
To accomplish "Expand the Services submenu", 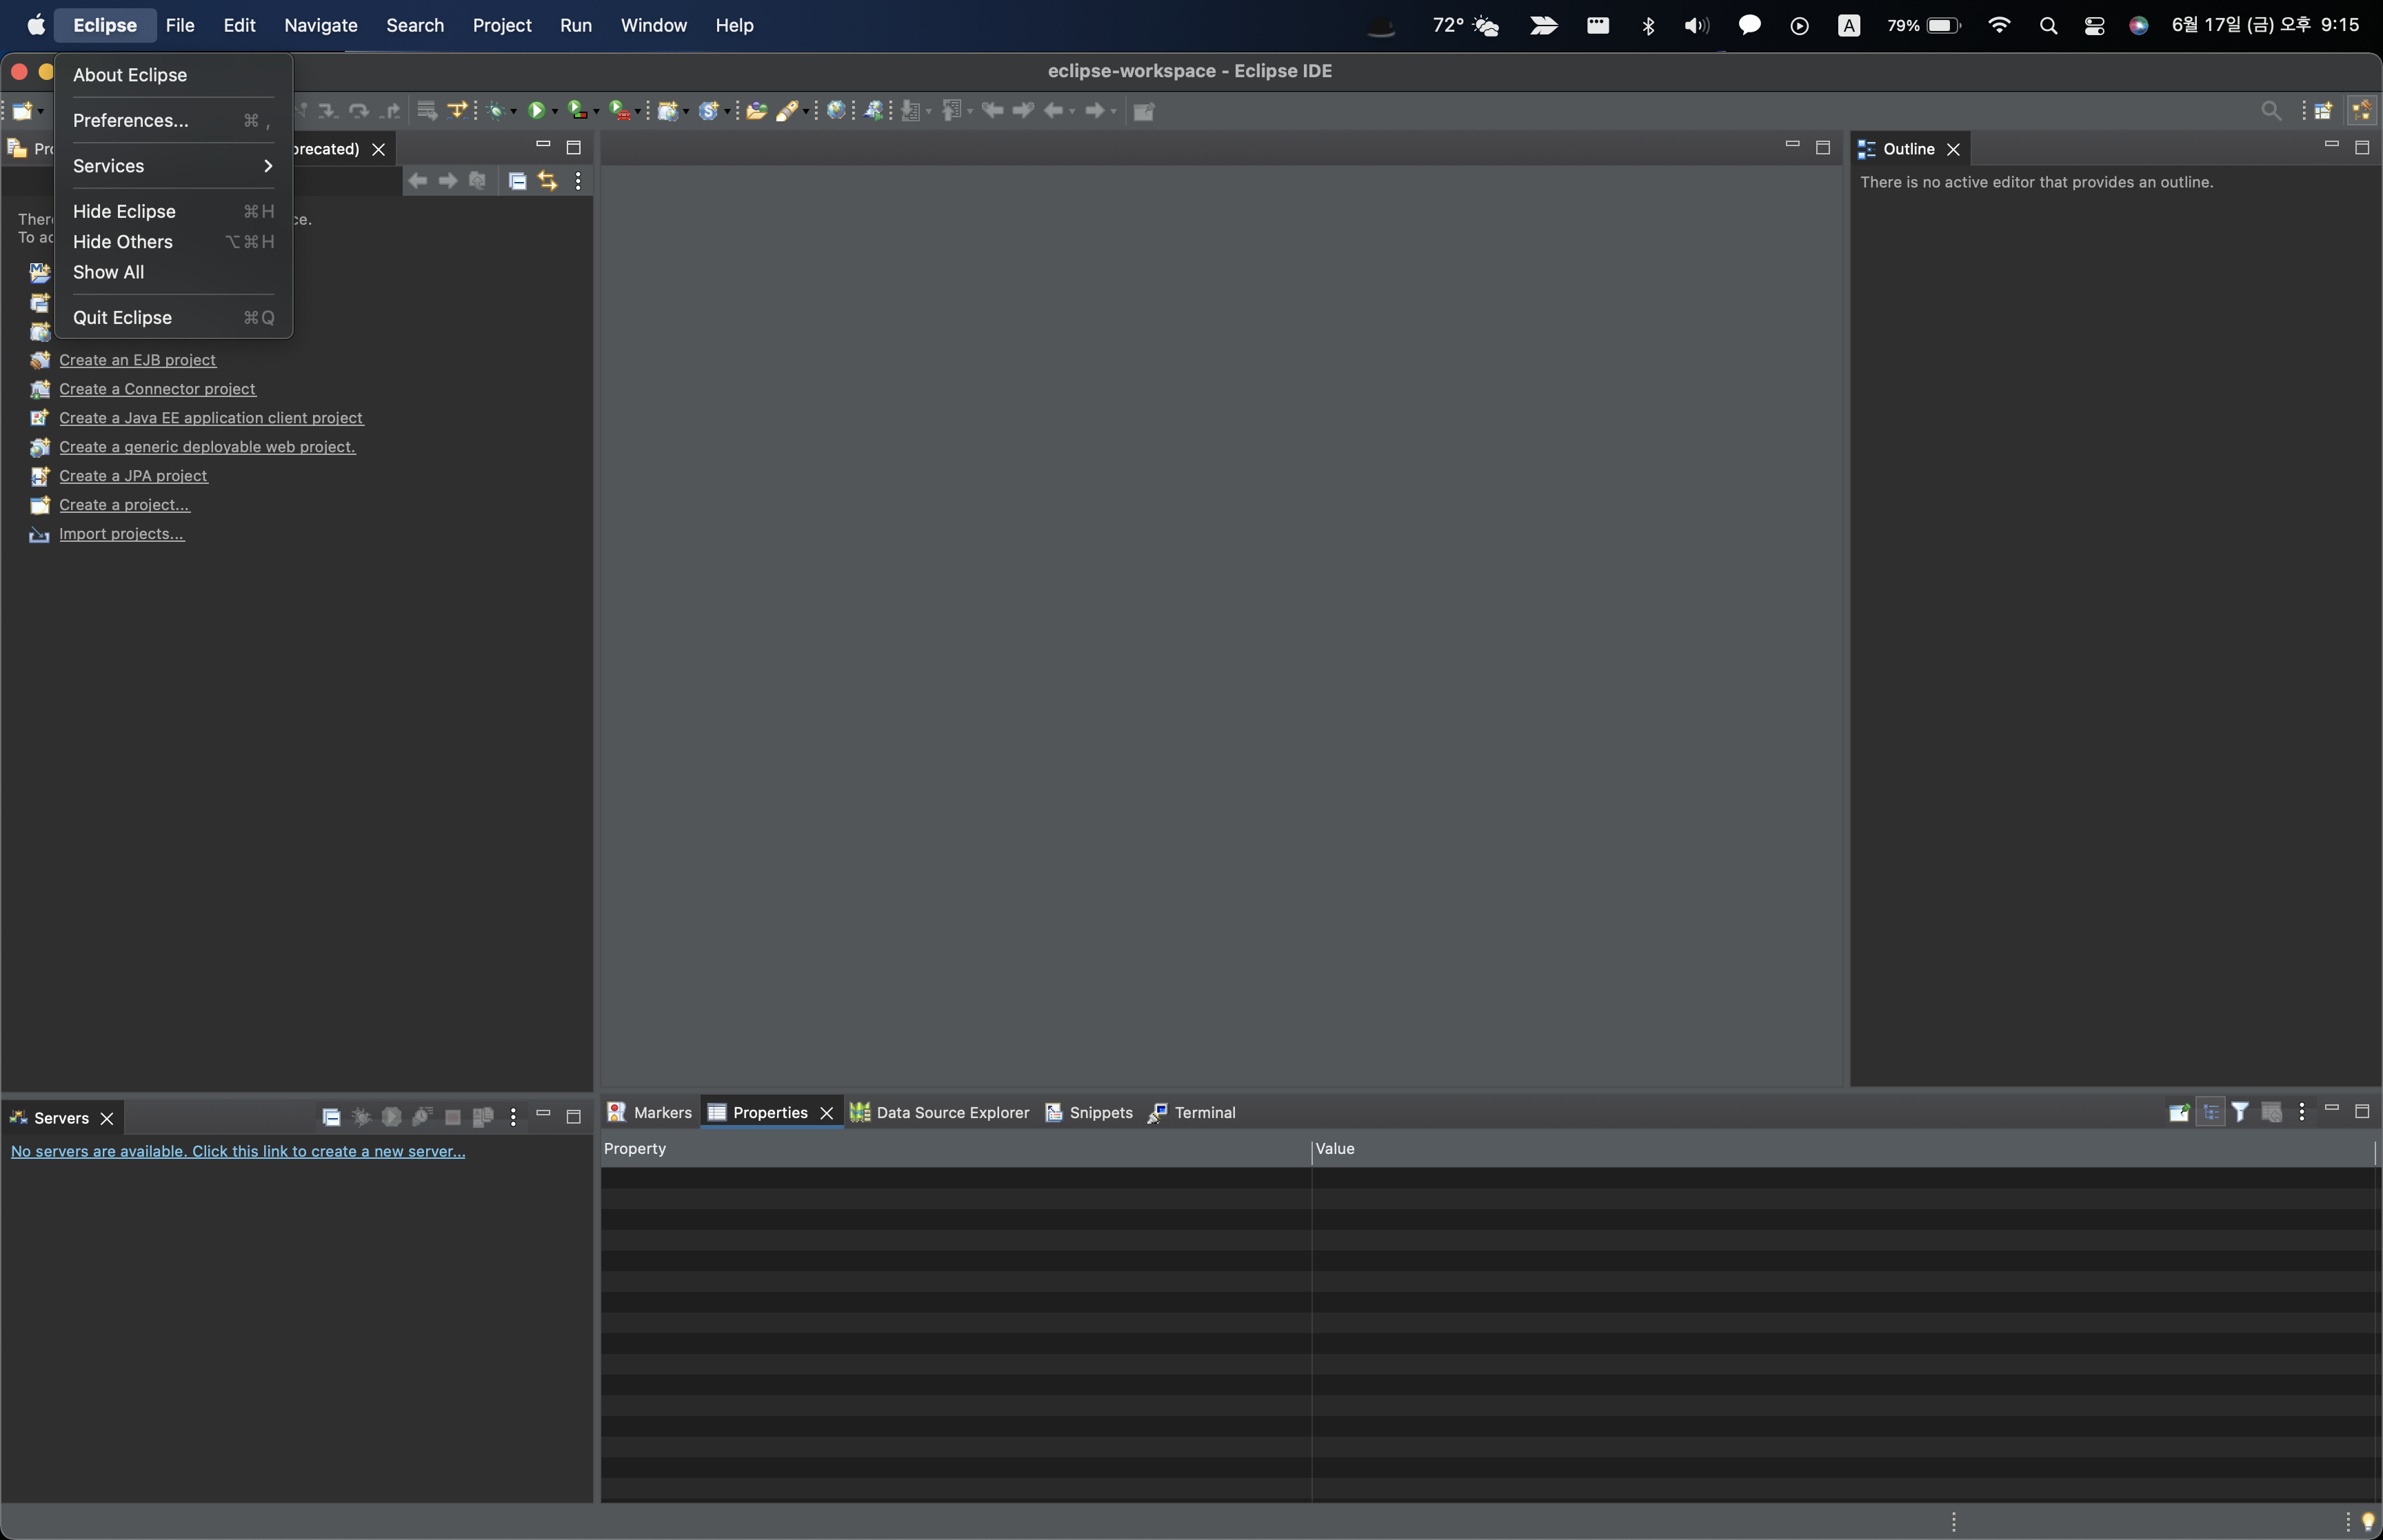I will tap(172, 166).
